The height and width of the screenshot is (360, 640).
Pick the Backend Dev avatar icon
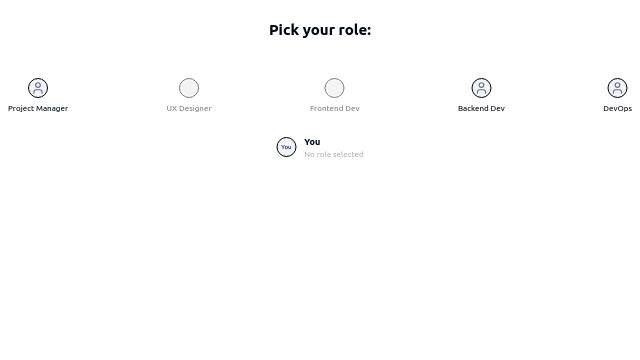tap(481, 88)
